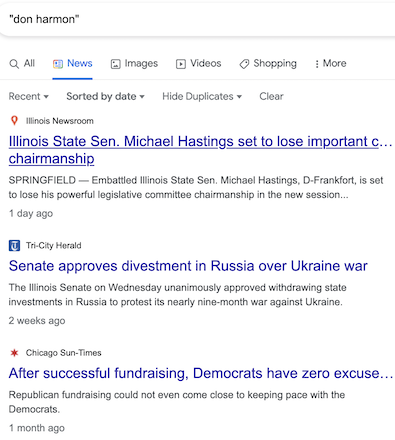Open Senate approves divestment in Russia article
This screenshot has height=440, width=395.
coord(188,266)
